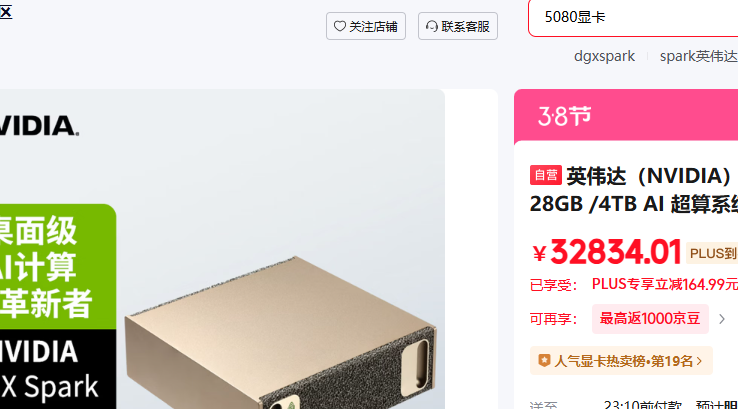Click the black NVIDIA DGX Spark label
The image size is (738, 409).
[x=57, y=369]
